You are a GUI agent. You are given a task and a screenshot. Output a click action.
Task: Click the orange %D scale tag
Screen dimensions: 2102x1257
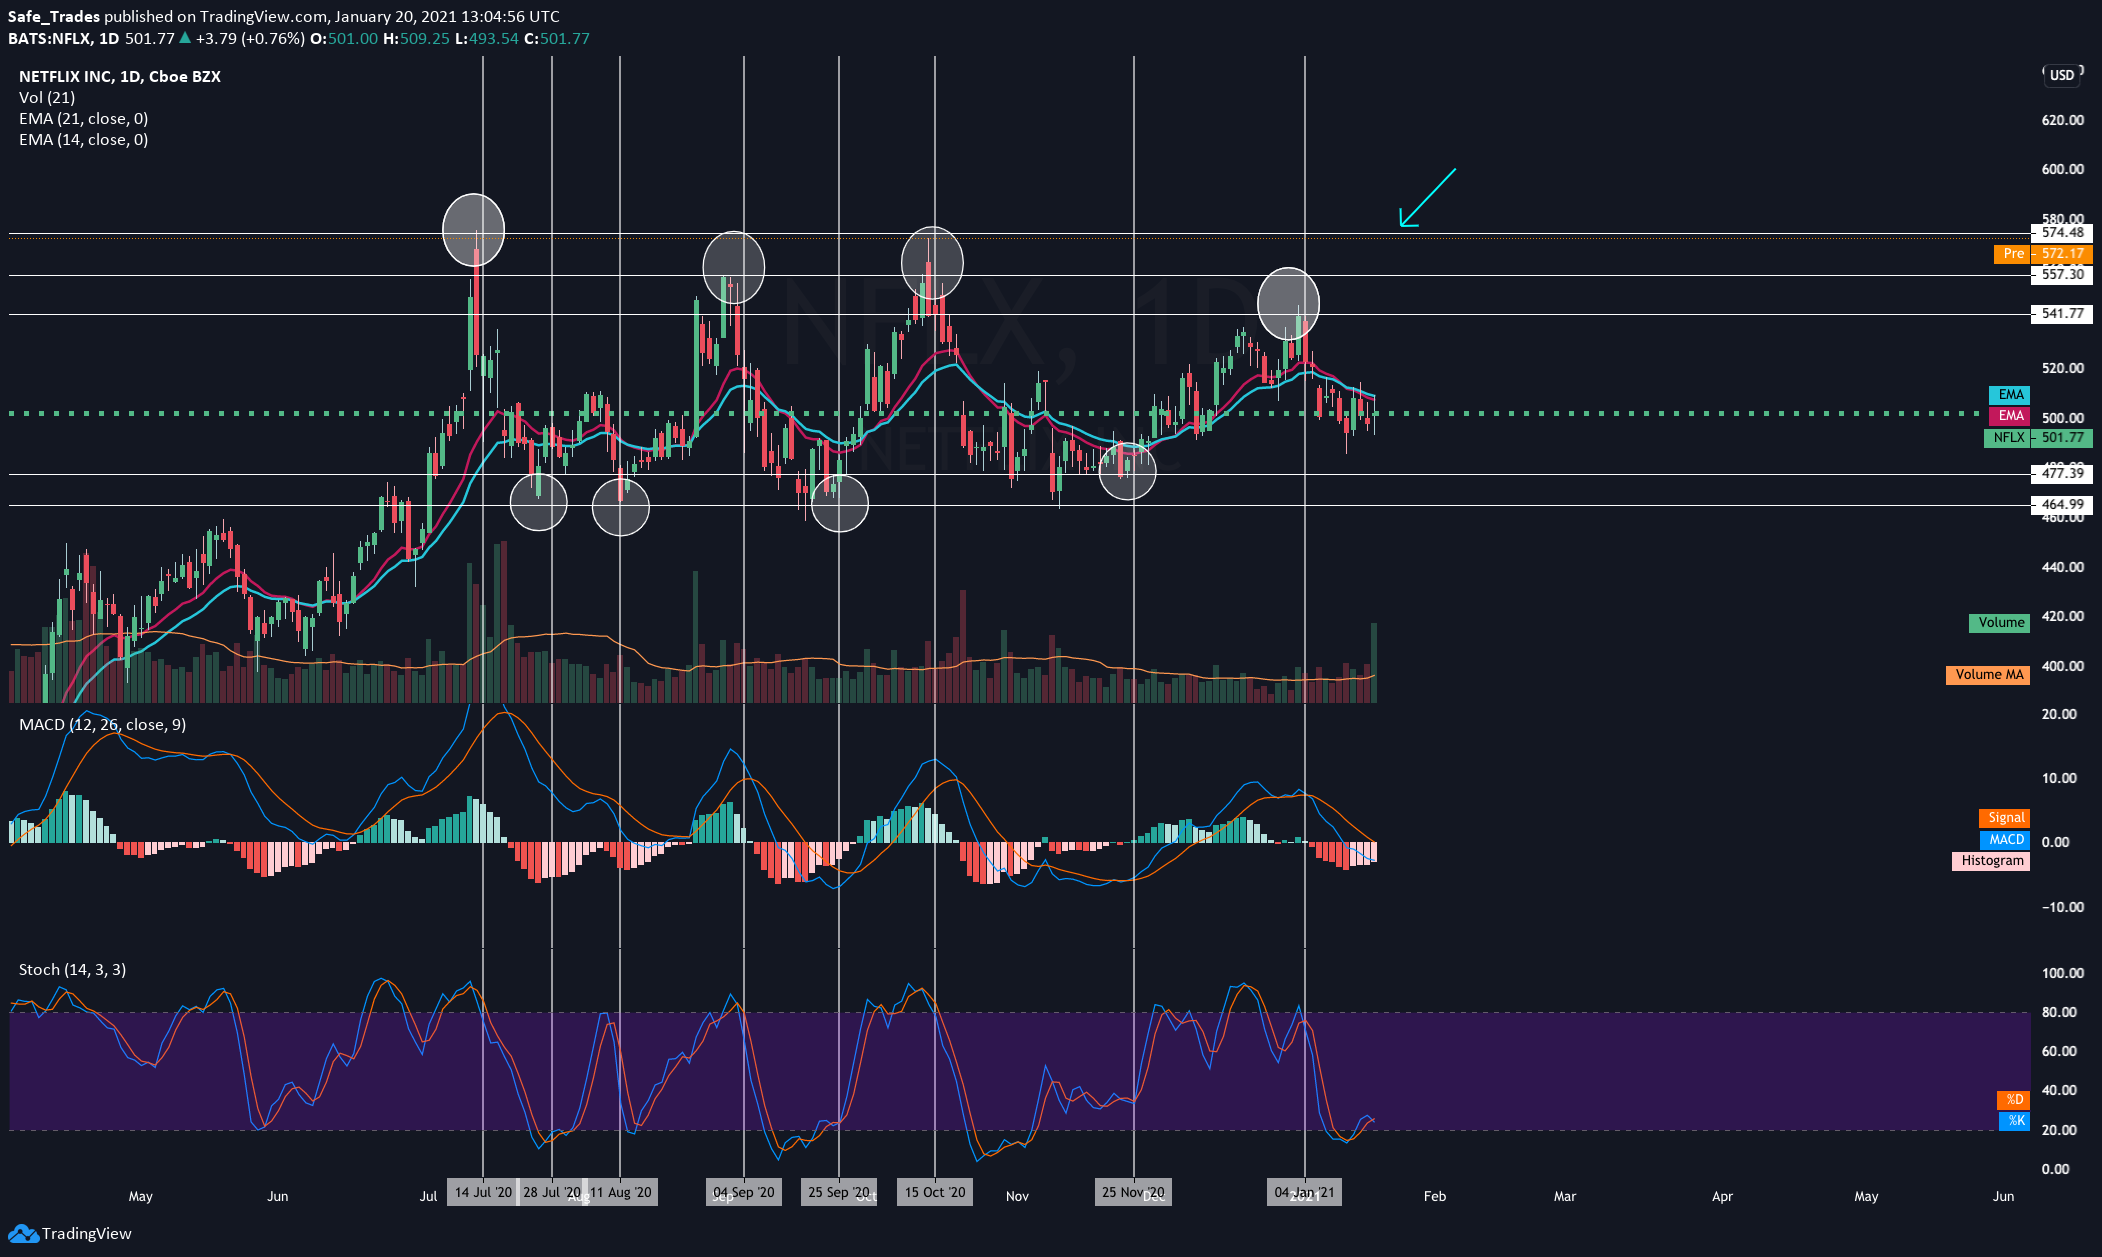pyautogui.click(x=2014, y=1100)
